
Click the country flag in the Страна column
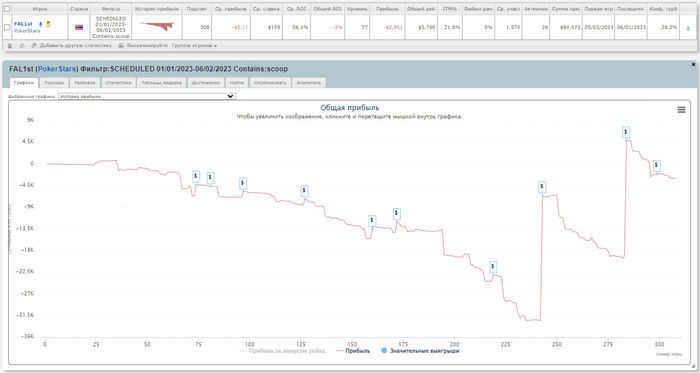tap(79, 27)
